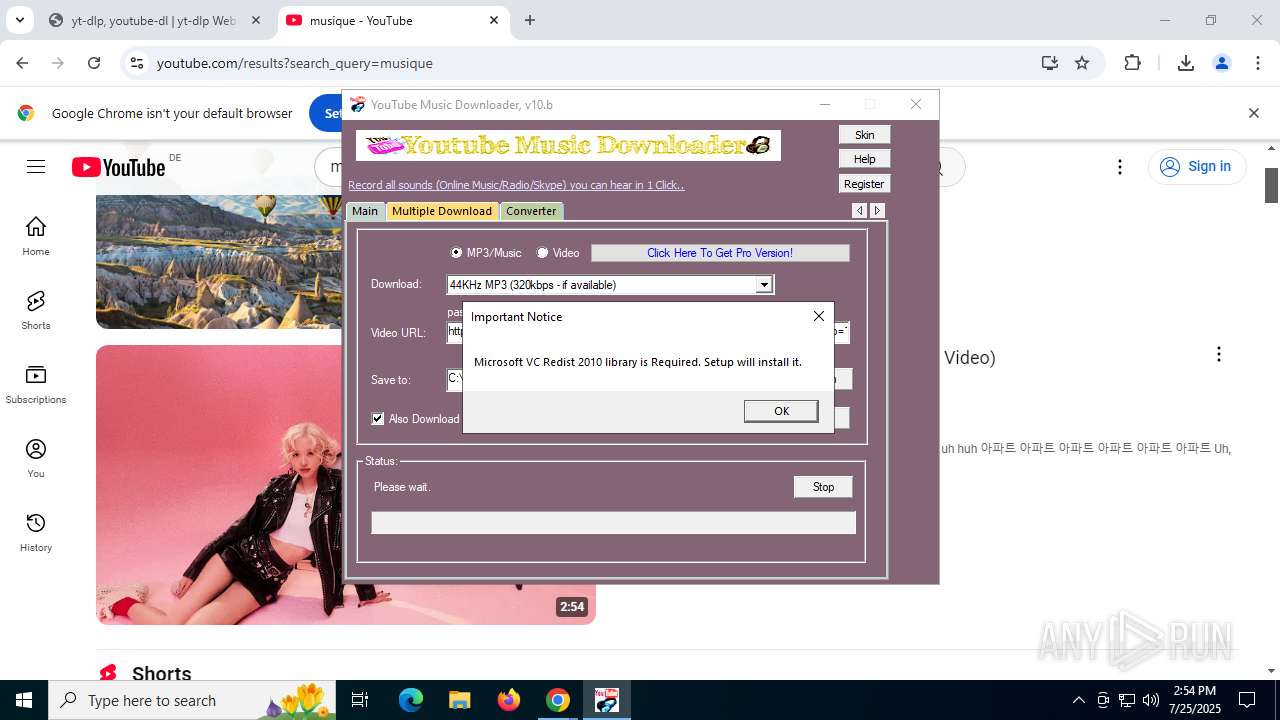The image size is (1280, 720).
Task: Switch to the Multiple Download tab
Action: (442, 211)
